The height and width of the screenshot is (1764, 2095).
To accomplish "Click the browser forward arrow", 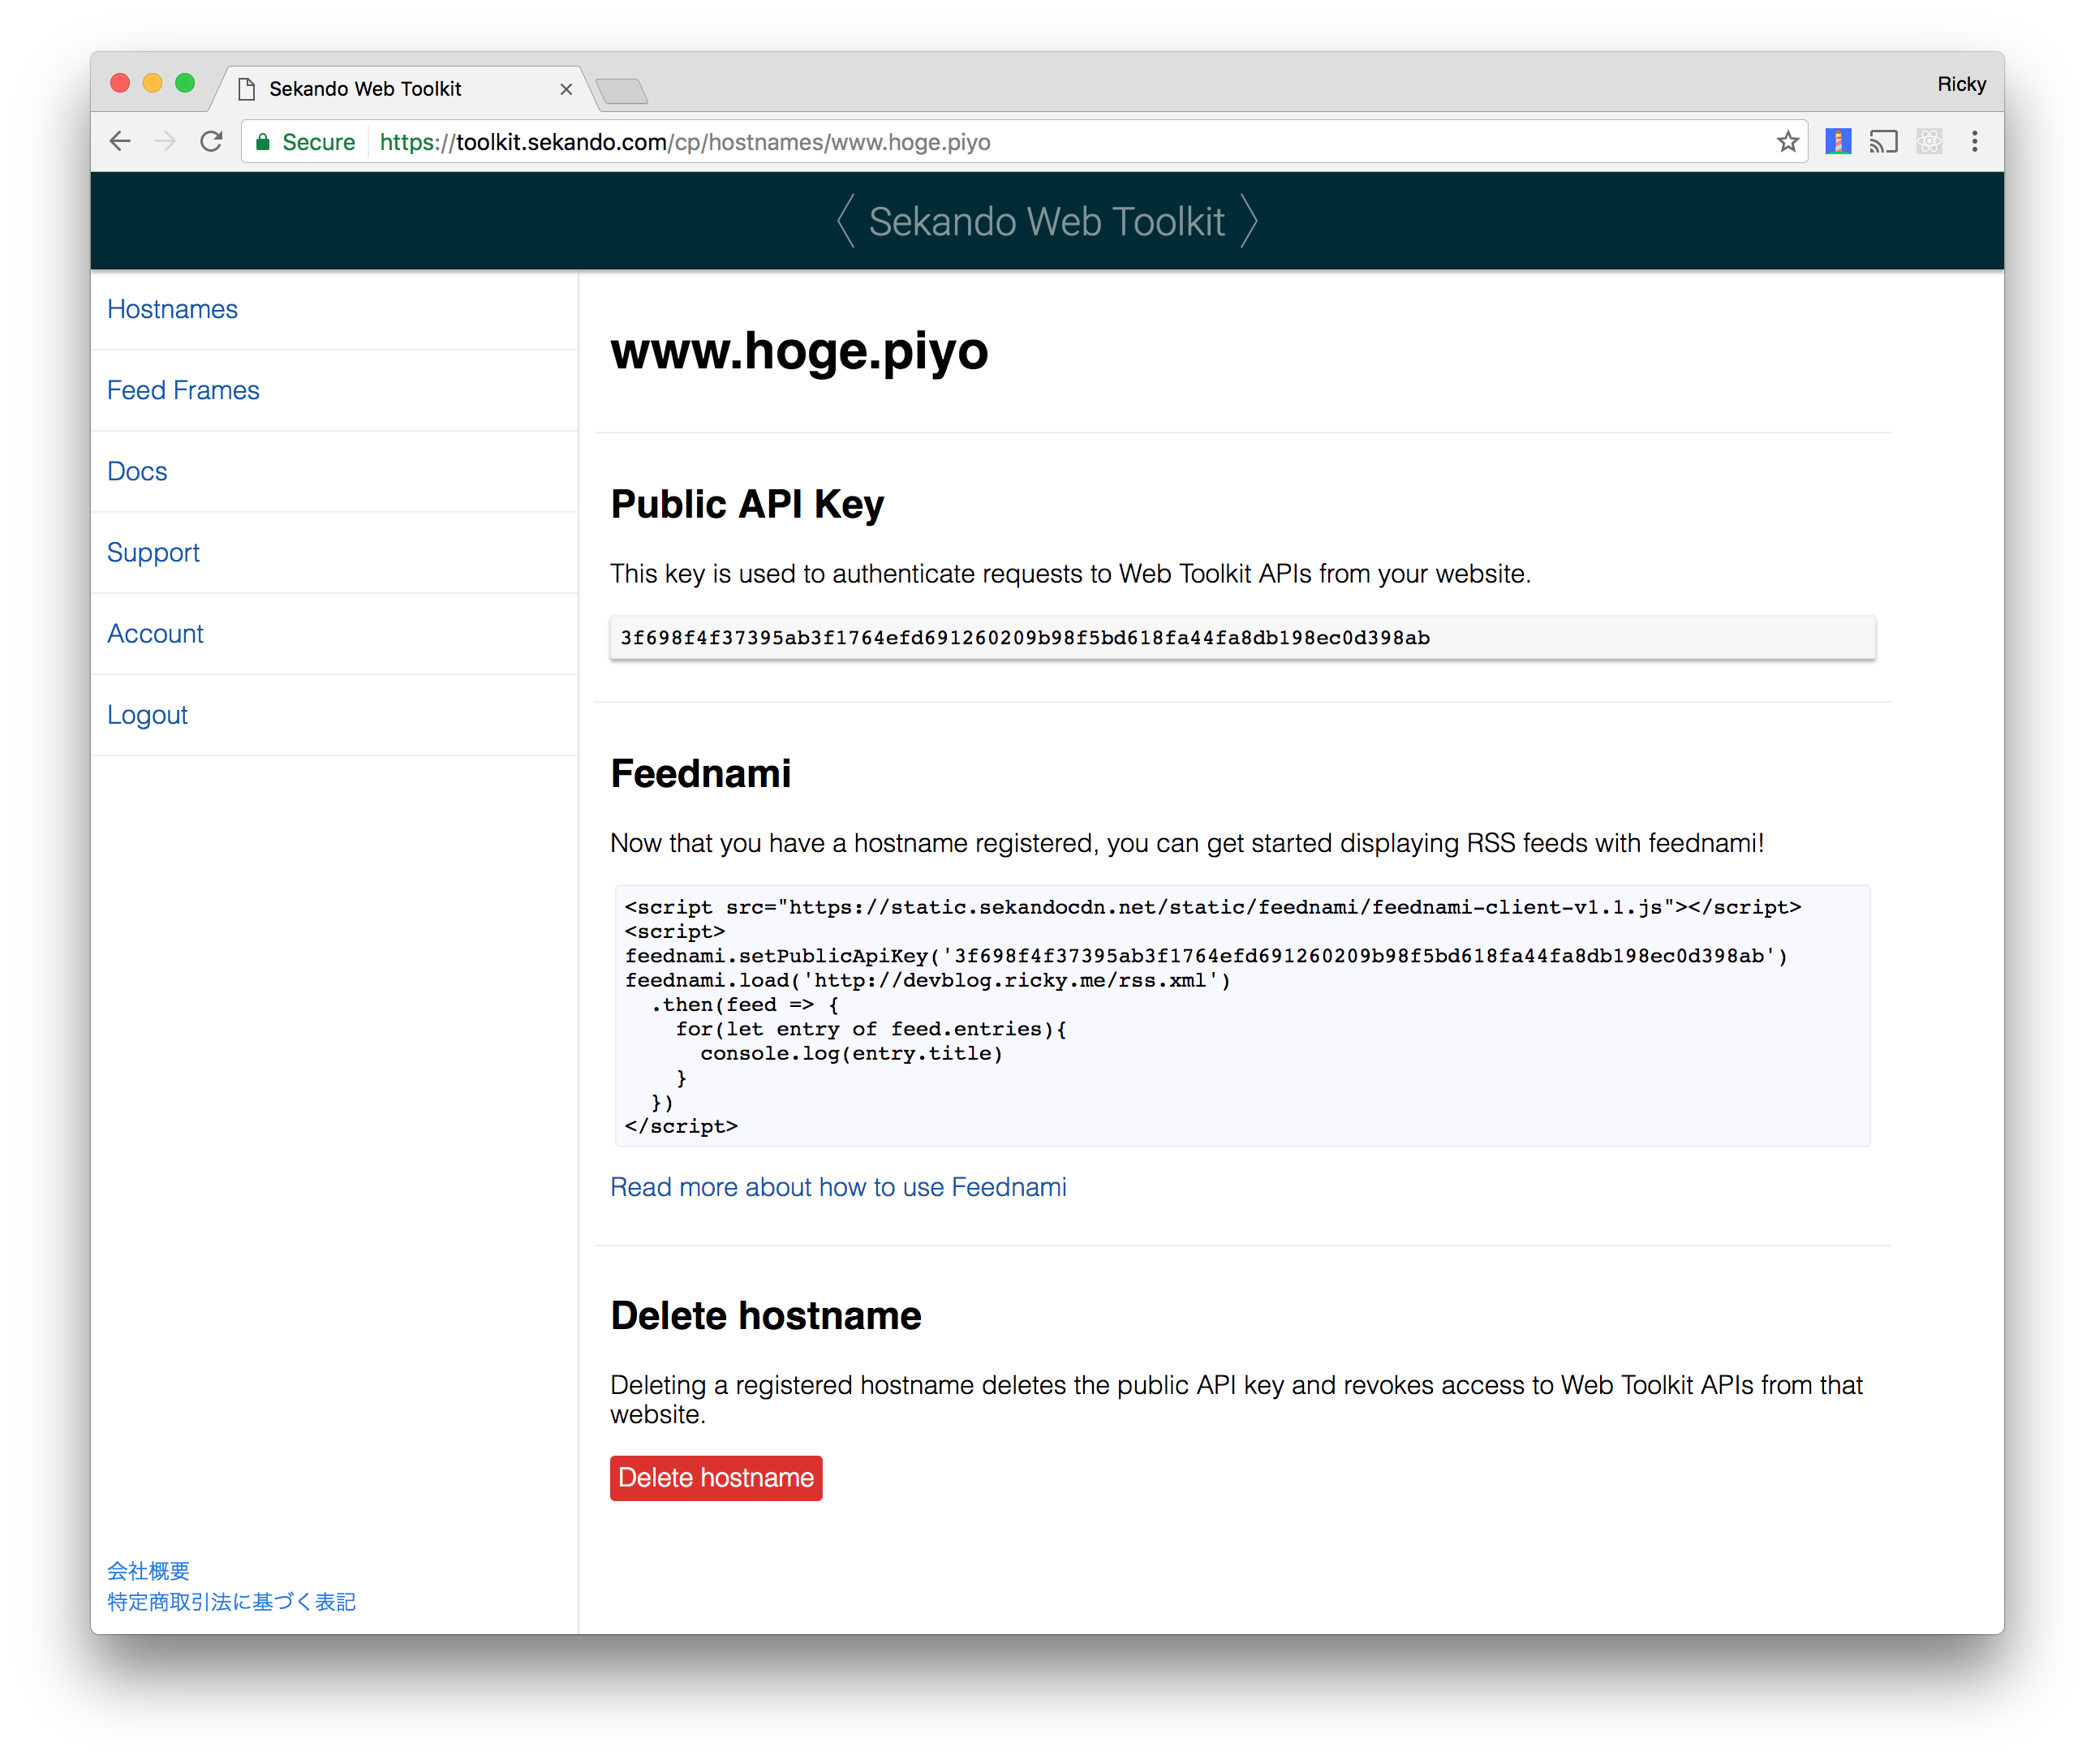I will pos(165,141).
